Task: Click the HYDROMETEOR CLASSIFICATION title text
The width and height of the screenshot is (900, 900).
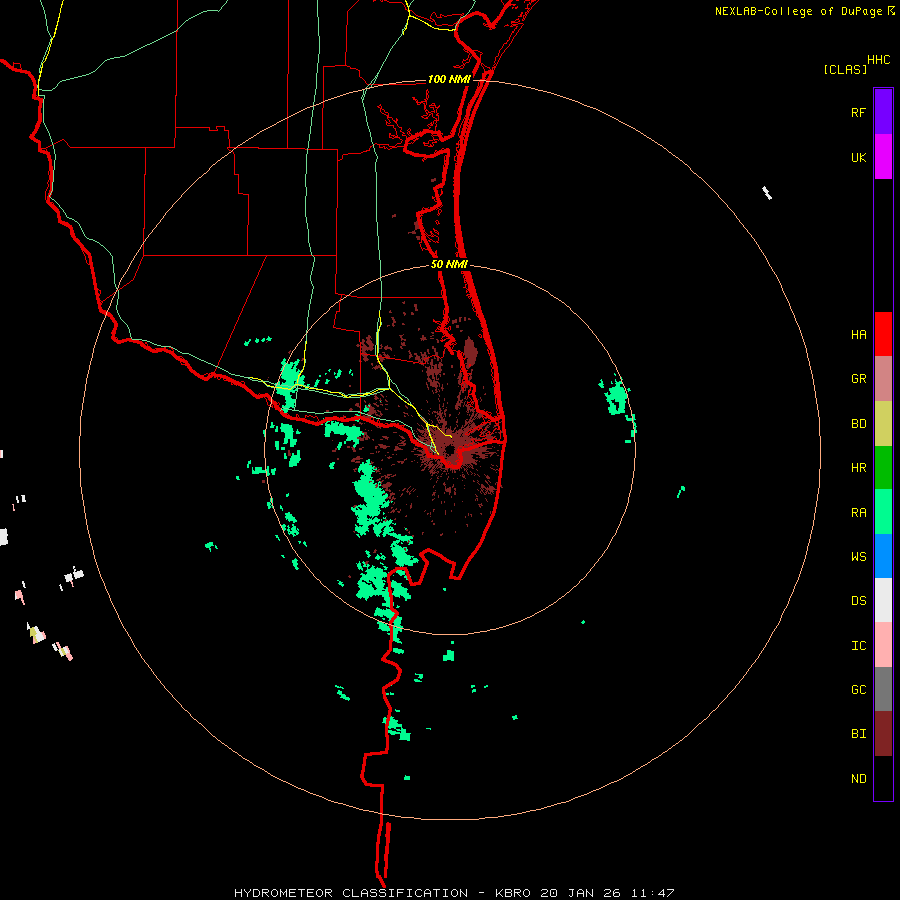Action: coord(350,893)
